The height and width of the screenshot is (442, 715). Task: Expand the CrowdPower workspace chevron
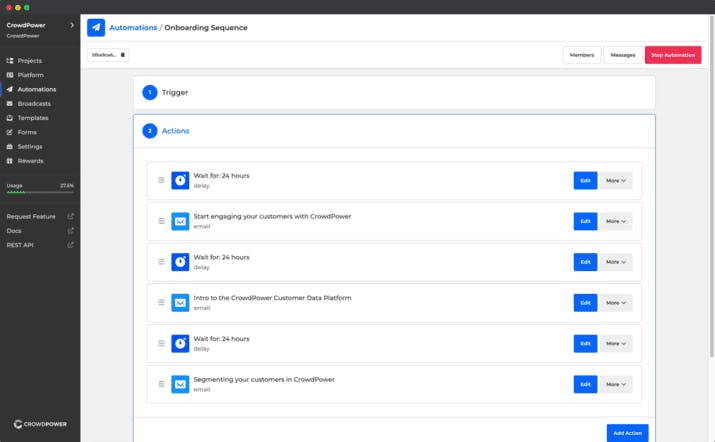coord(72,25)
